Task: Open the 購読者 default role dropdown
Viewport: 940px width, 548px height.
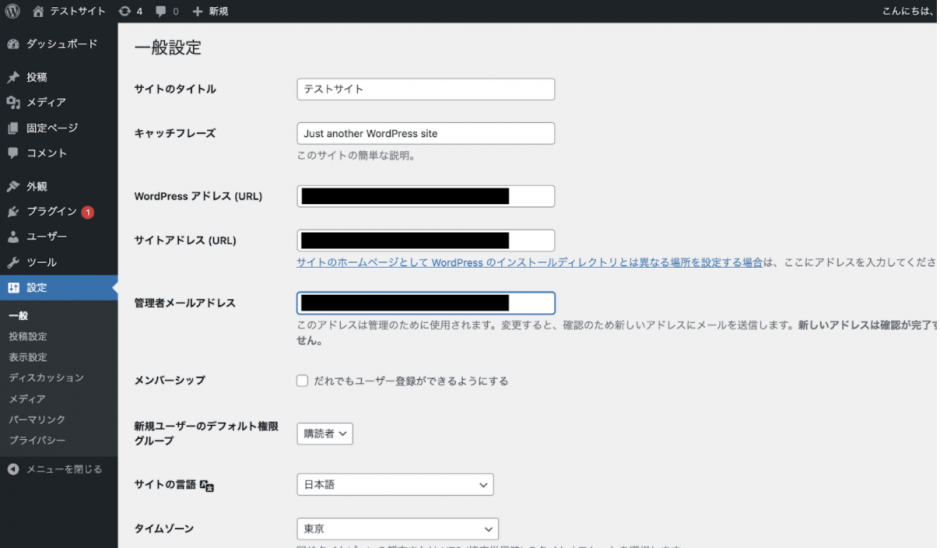Action: click(325, 433)
